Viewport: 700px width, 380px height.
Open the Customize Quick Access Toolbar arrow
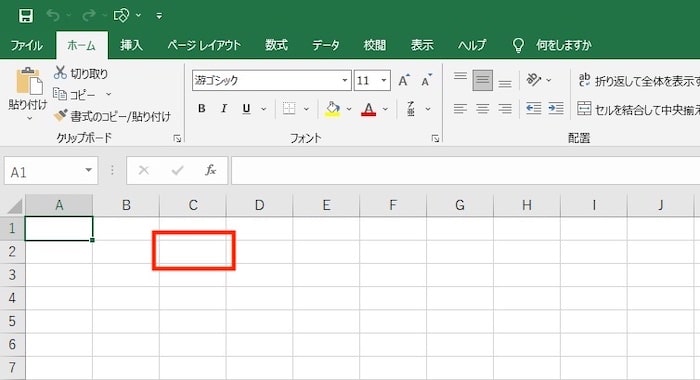pyautogui.click(x=159, y=16)
